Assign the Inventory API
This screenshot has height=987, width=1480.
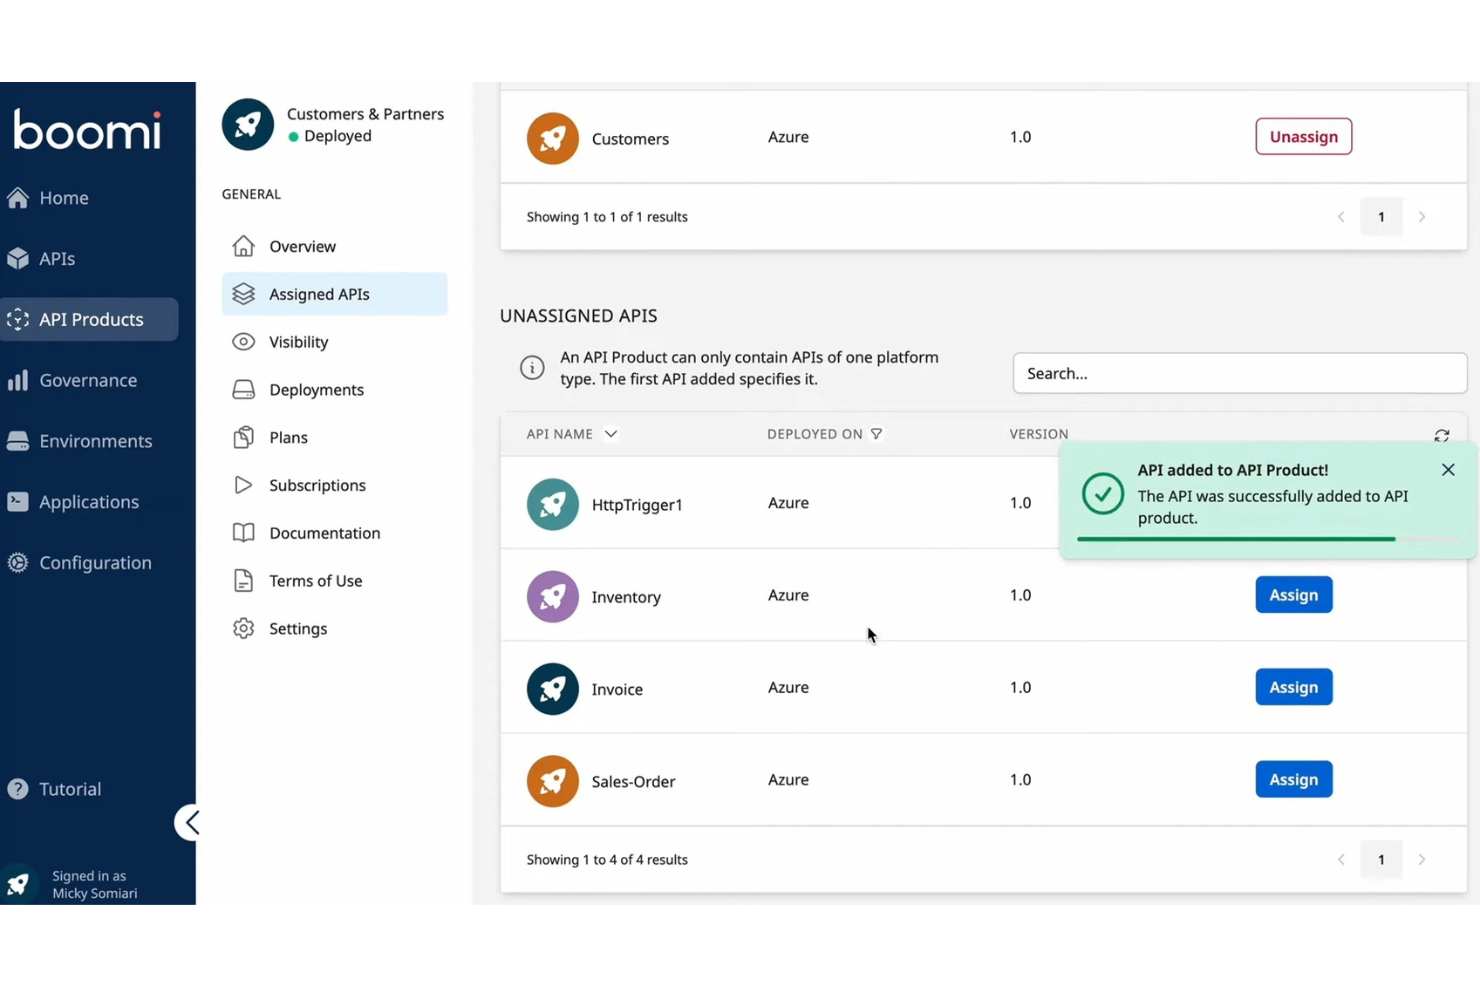pos(1293,594)
